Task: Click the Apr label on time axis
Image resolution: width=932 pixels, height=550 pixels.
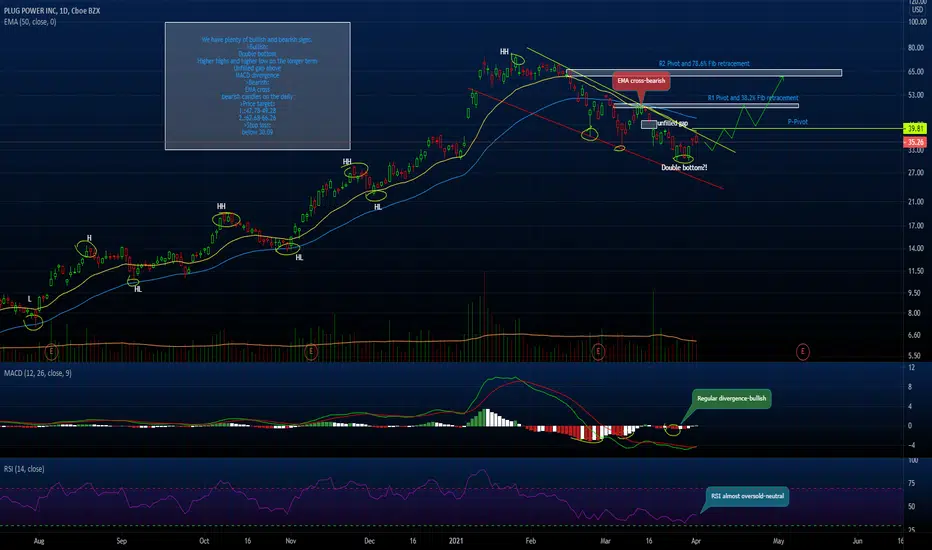Action: (696, 541)
